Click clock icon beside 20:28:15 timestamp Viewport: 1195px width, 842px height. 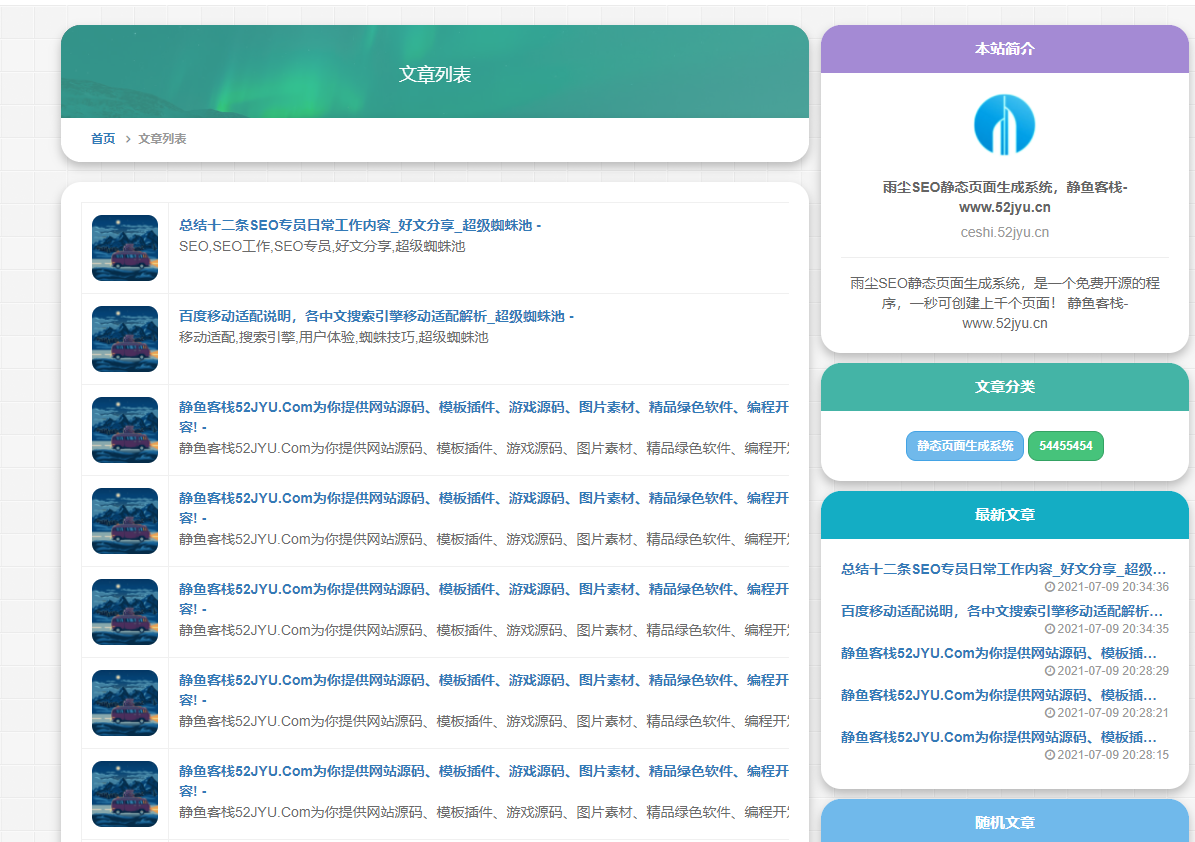(x=1050, y=756)
